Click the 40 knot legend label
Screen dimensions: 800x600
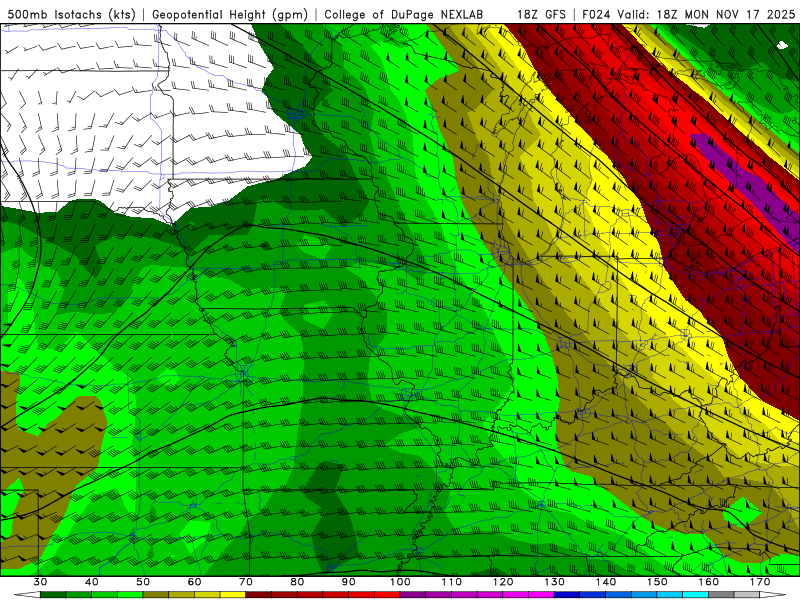point(92,582)
